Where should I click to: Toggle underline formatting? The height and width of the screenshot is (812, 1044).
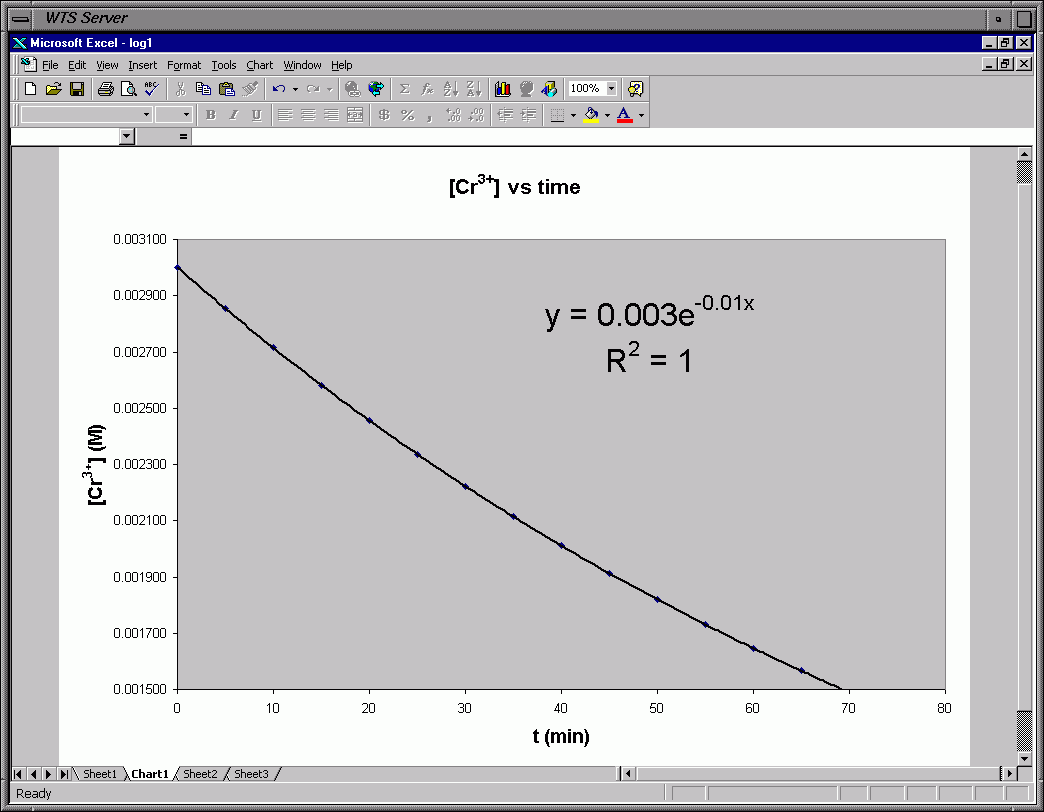256,115
